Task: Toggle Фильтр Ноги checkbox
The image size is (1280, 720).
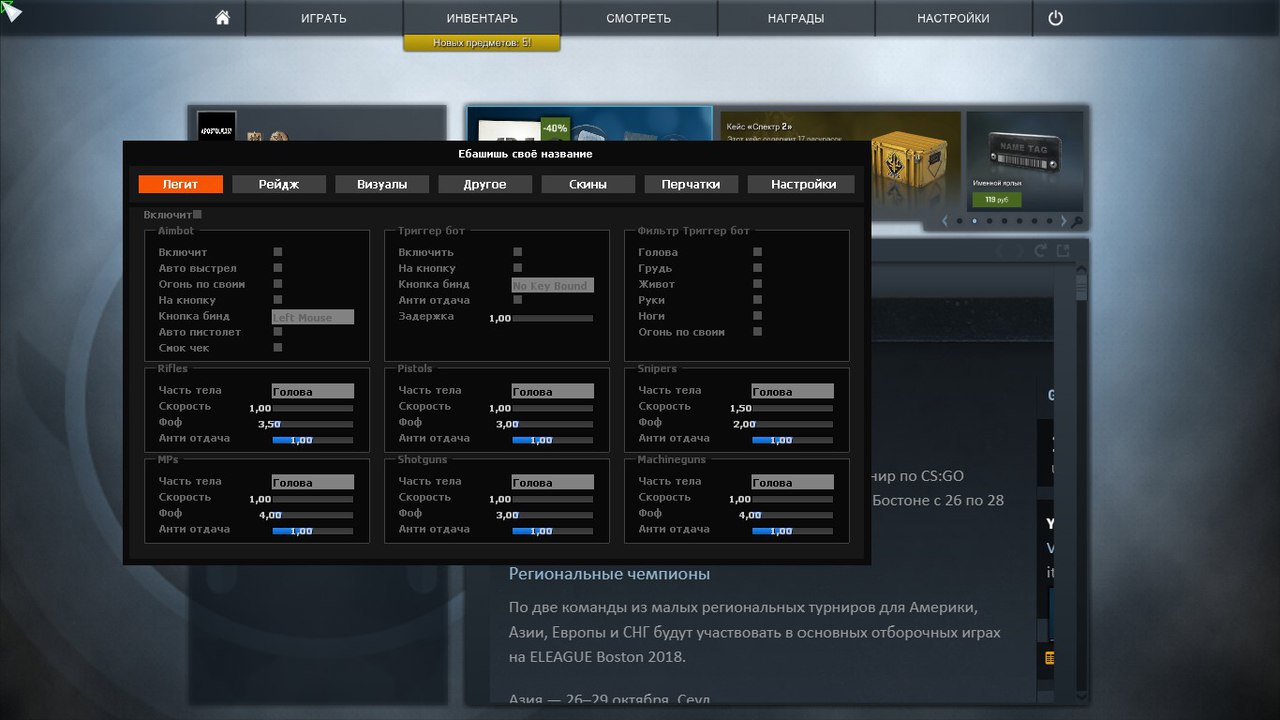Action: click(758, 316)
